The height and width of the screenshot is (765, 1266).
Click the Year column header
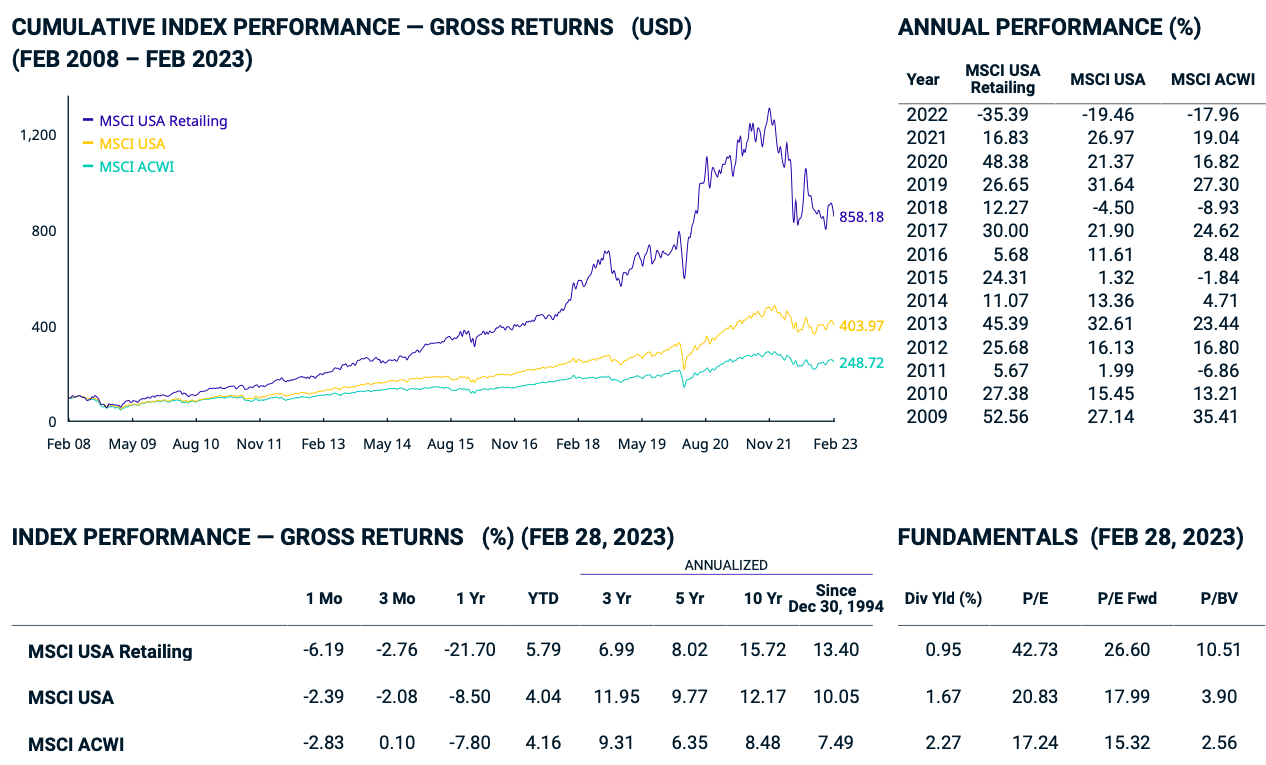(922, 80)
